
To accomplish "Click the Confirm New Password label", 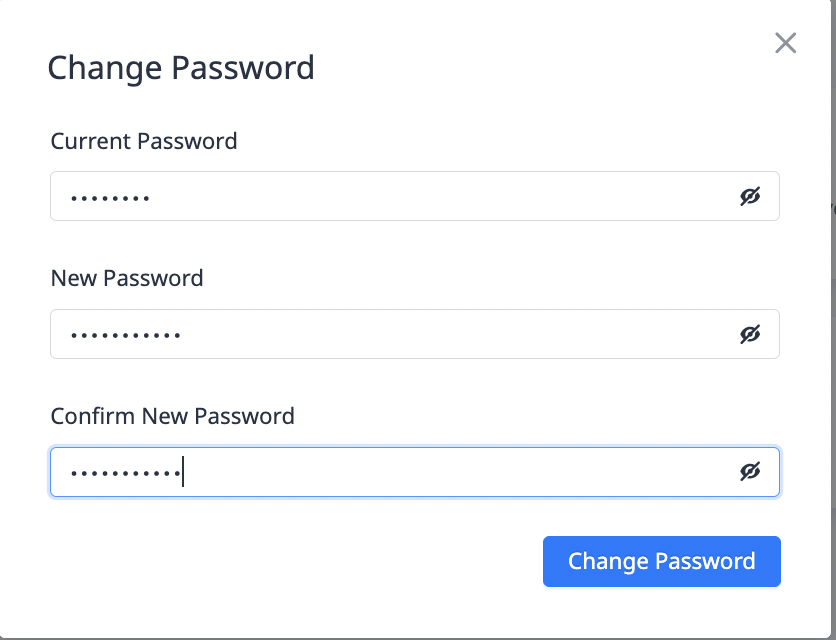I will click(x=172, y=416).
